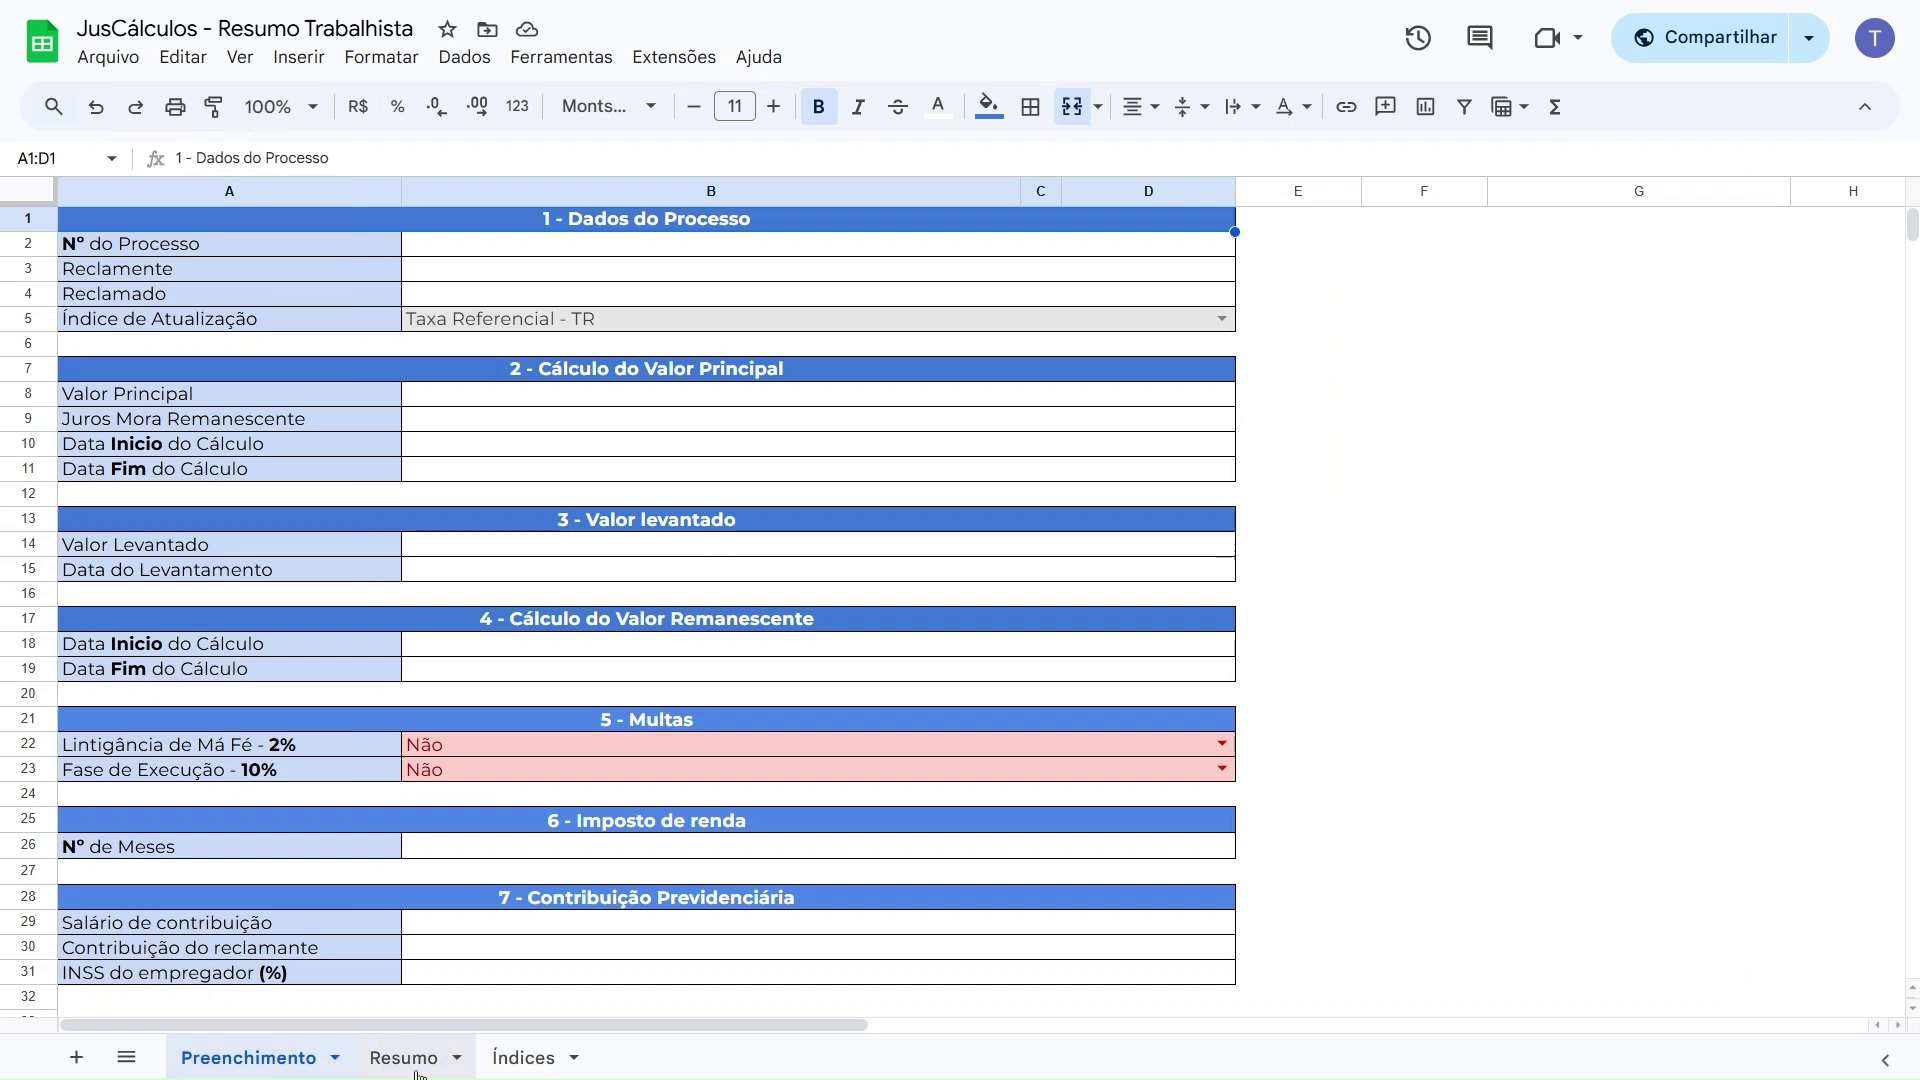Open the Google Sheets home icon
This screenshot has width=1920, height=1080.
pyautogui.click(x=42, y=42)
